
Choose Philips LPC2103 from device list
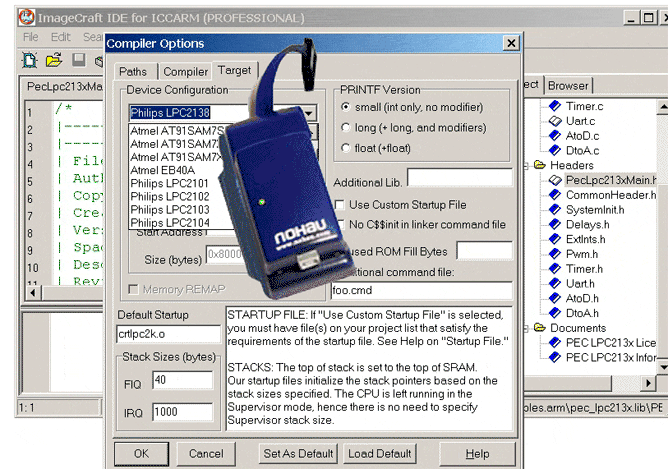click(170, 210)
